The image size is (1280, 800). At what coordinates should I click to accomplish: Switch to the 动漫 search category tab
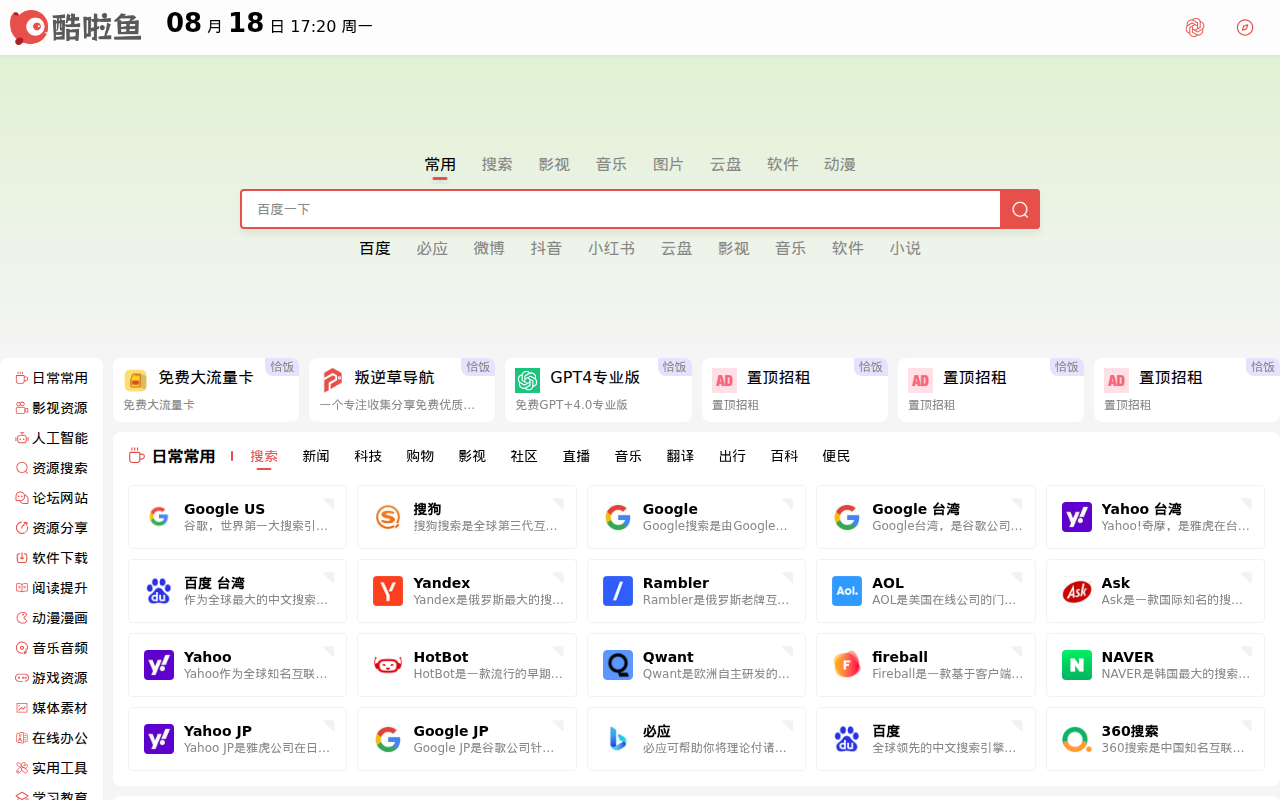[840, 164]
